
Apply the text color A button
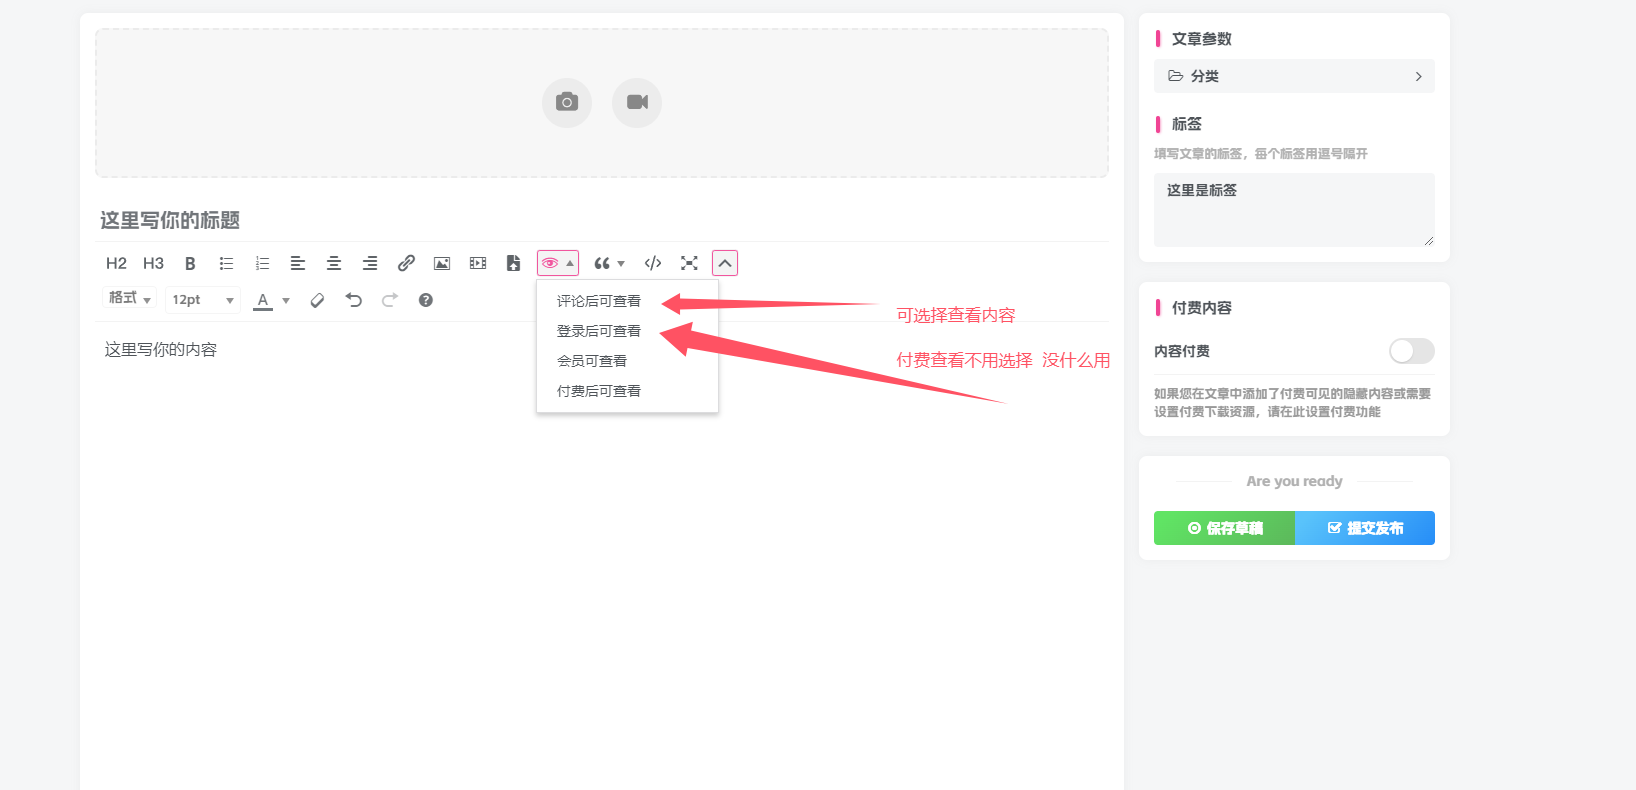tap(263, 300)
